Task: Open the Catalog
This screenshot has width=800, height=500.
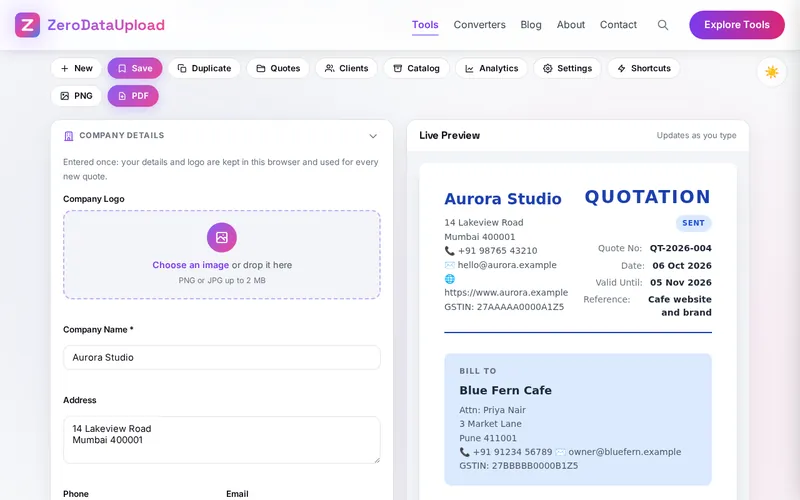Action: point(416,68)
